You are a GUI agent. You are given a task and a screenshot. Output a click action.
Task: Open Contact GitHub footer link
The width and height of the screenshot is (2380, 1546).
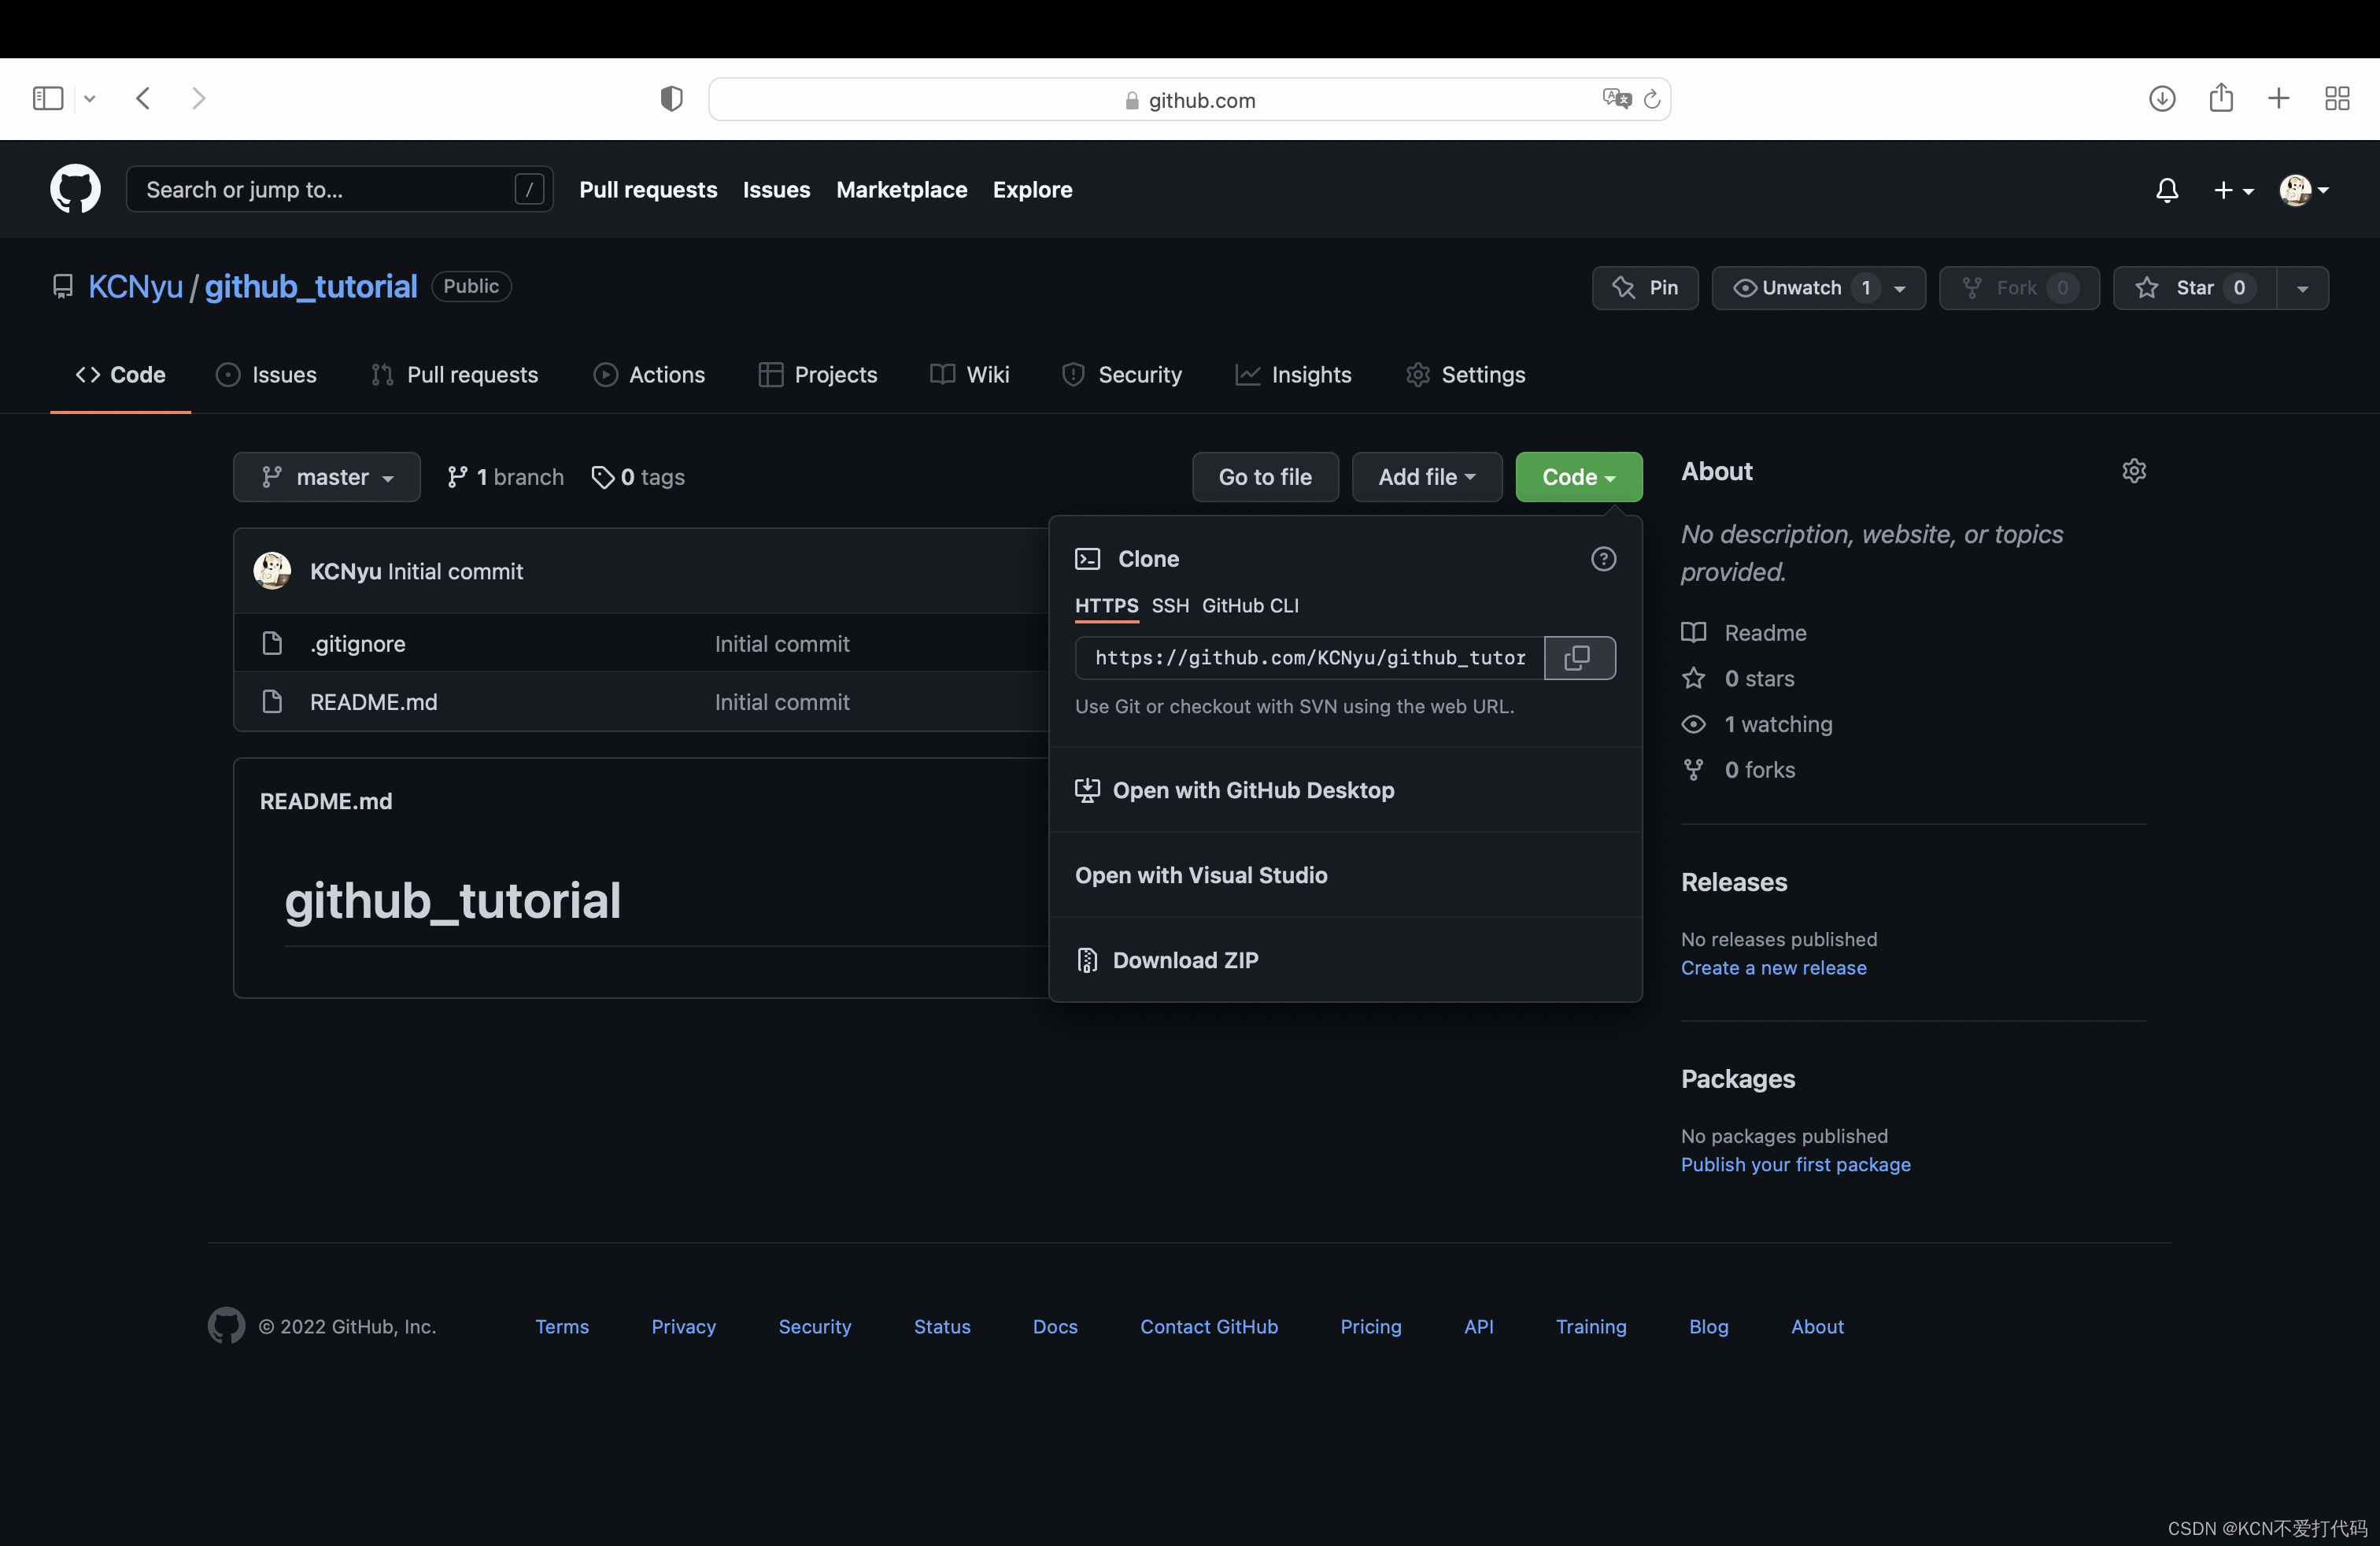(1209, 1326)
